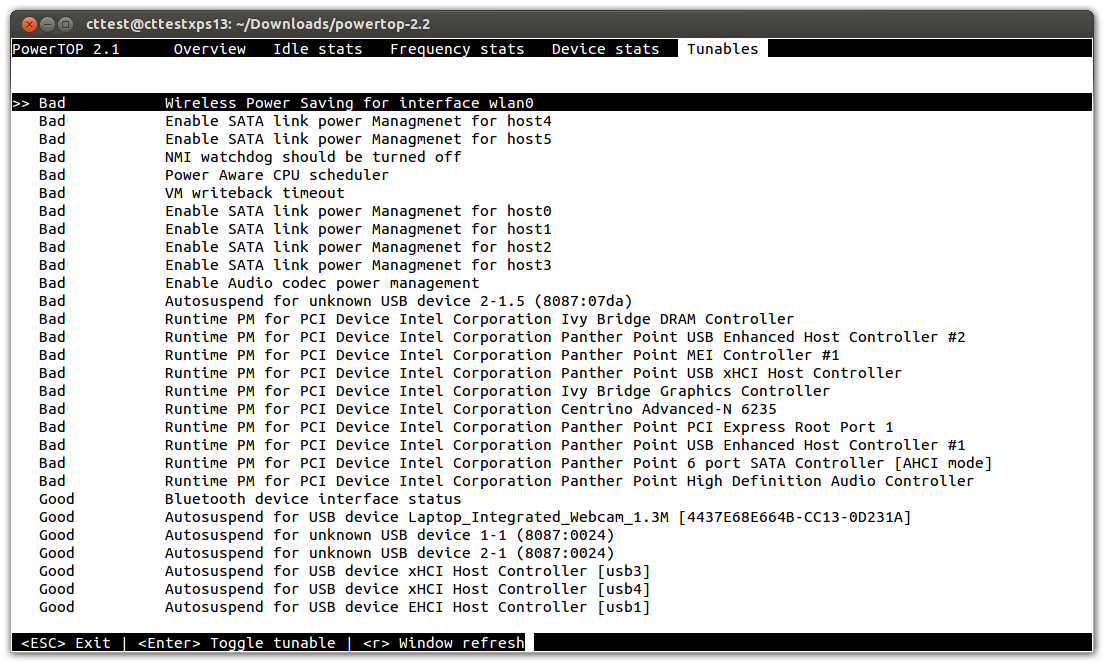1104x668 pixels.
Task: Select Runtime PM for USB Enhanced Host Controller #2
Action: pyautogui.click(x=552, y=337)
